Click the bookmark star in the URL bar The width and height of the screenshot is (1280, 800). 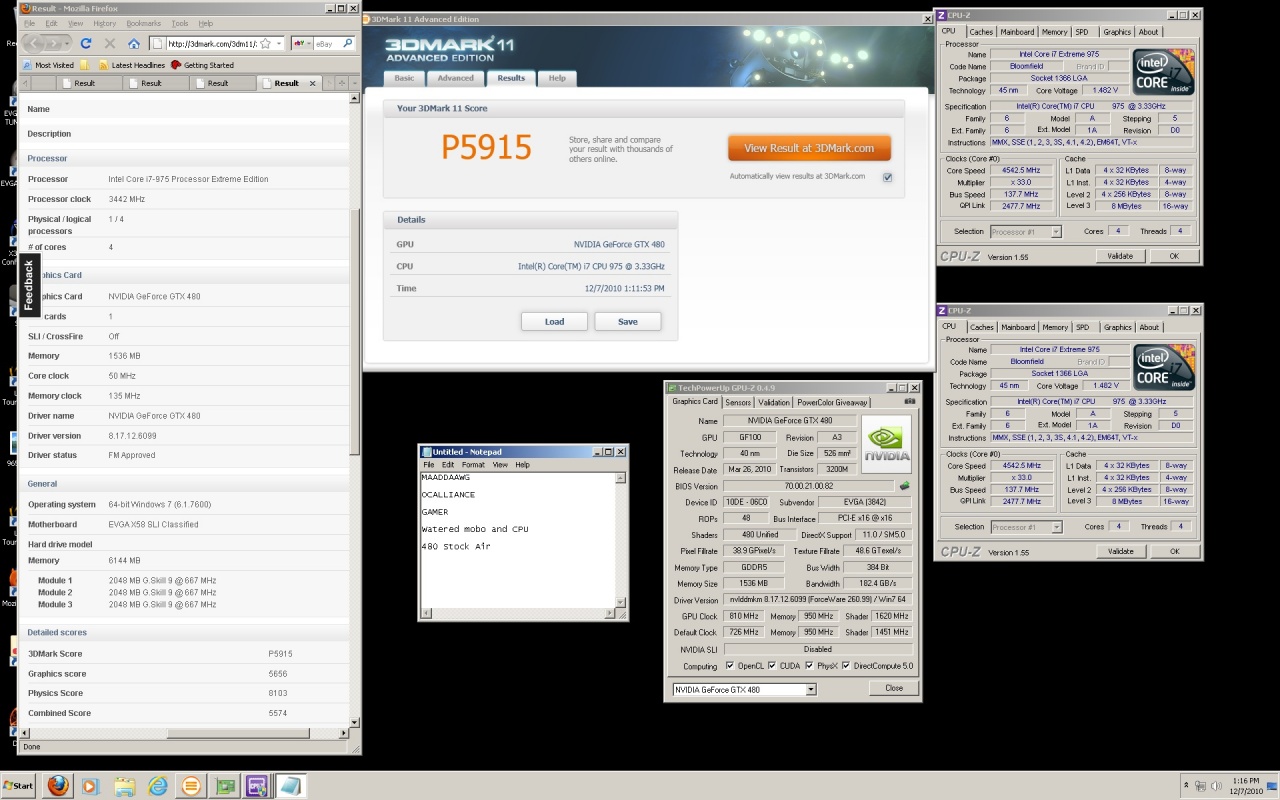(x=265, y=43)
